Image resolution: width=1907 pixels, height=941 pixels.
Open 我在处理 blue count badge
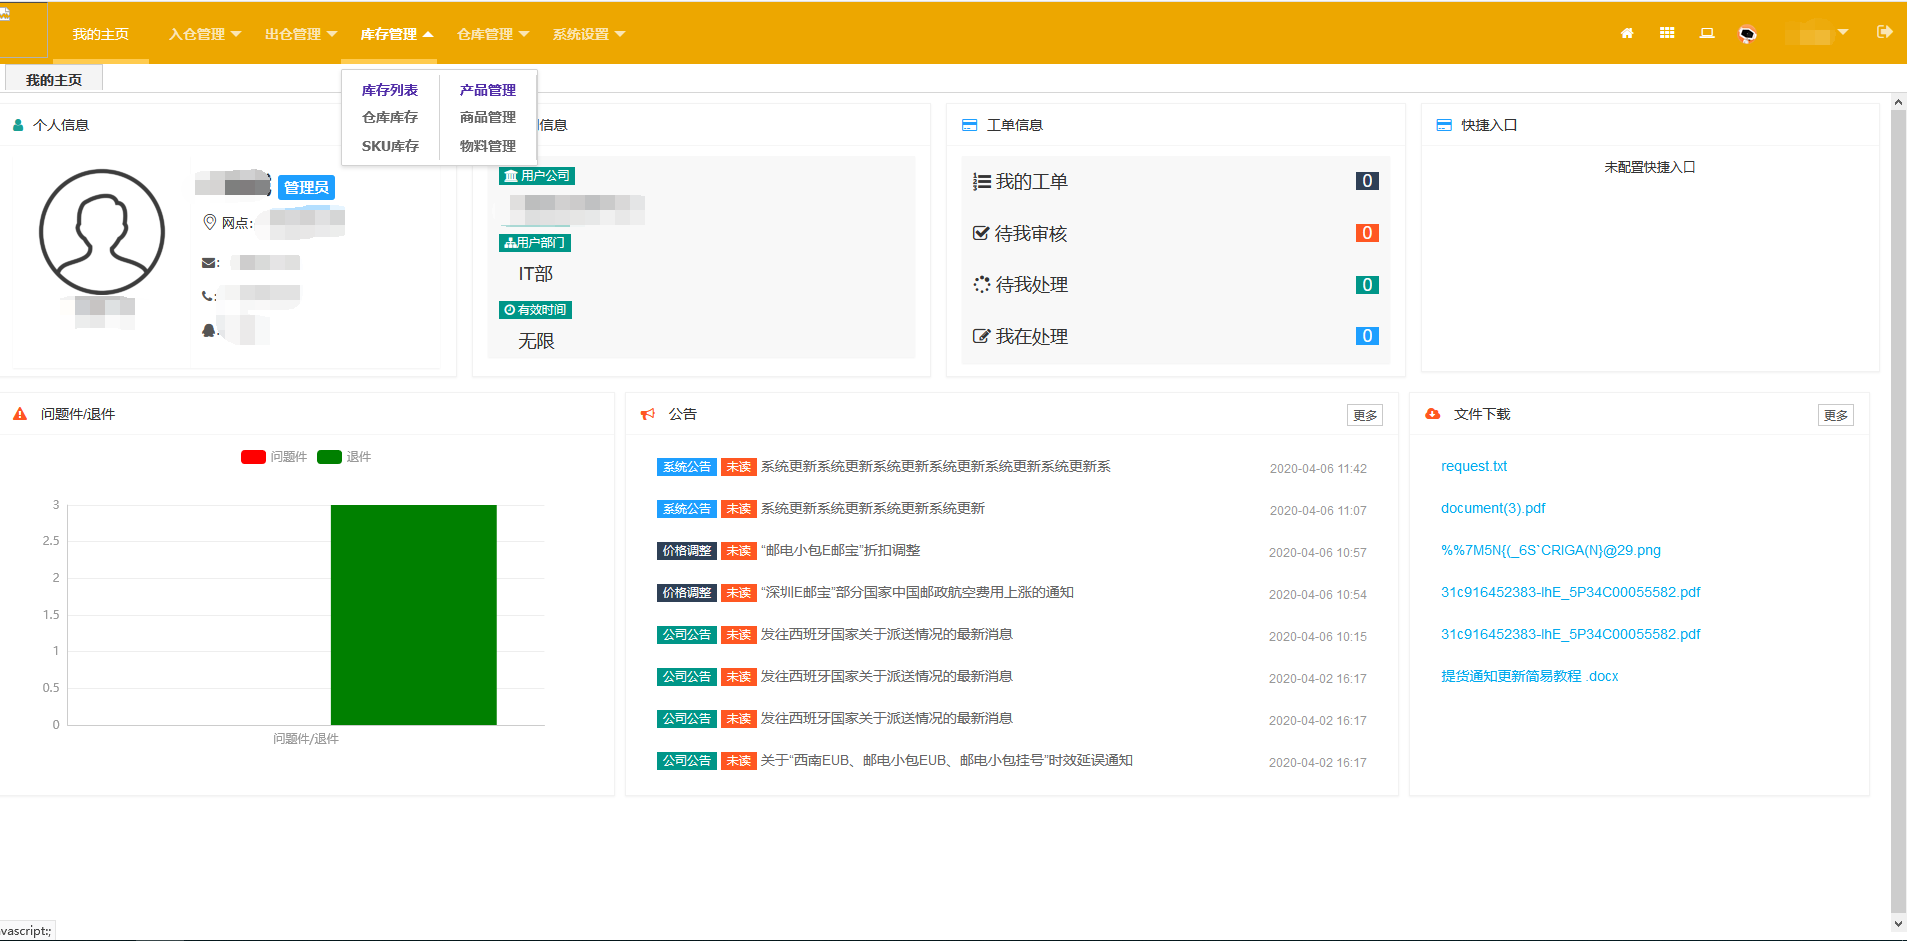click(x=1367, y=336)
